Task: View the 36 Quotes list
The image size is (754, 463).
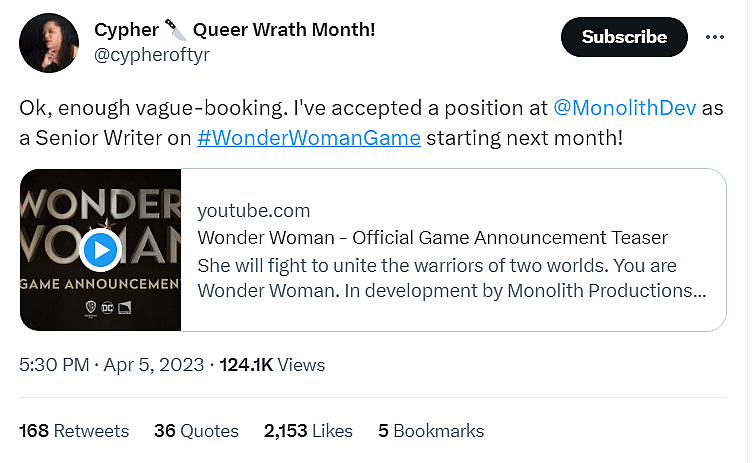Action: pyautogui.click(x=196, y=431)
